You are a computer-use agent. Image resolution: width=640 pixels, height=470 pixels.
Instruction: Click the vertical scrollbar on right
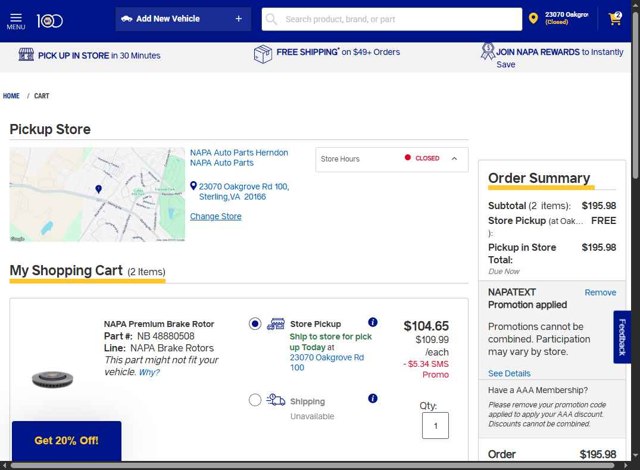(x=636, y=96)
